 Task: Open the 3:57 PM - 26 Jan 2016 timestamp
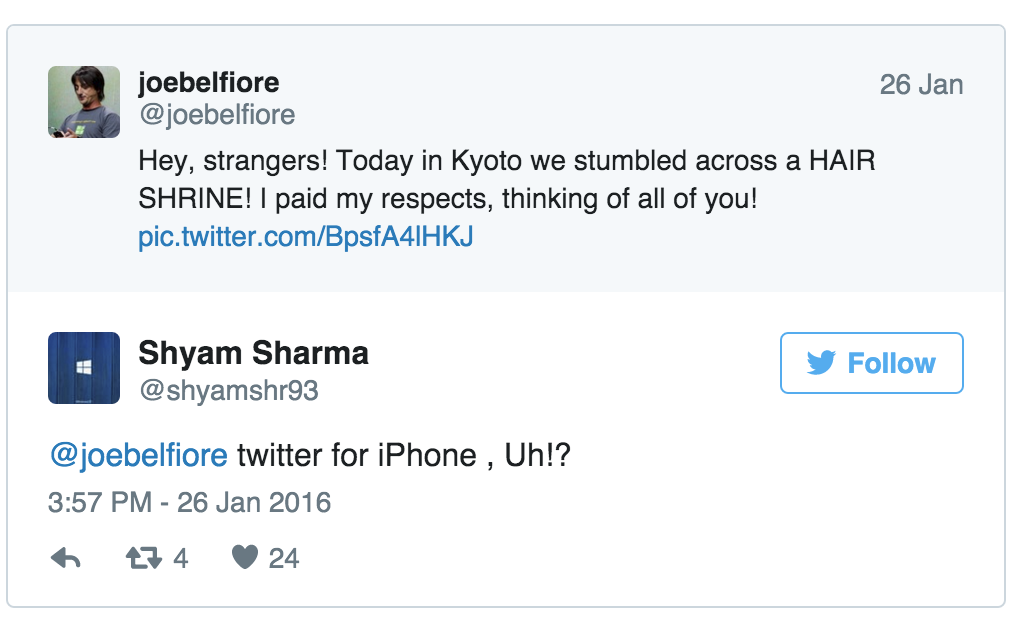189,501
